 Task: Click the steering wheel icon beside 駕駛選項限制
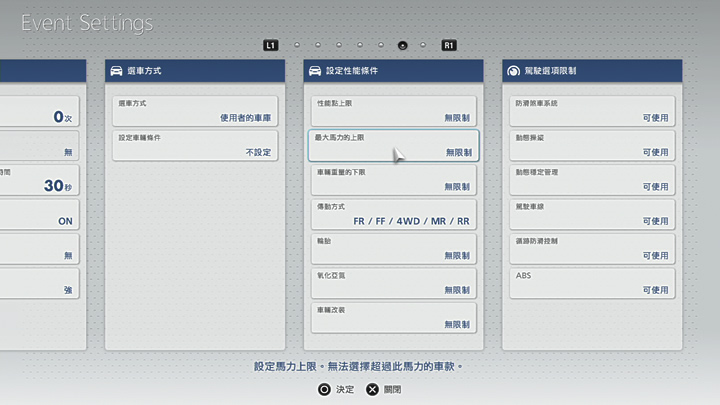coord(514,71)
